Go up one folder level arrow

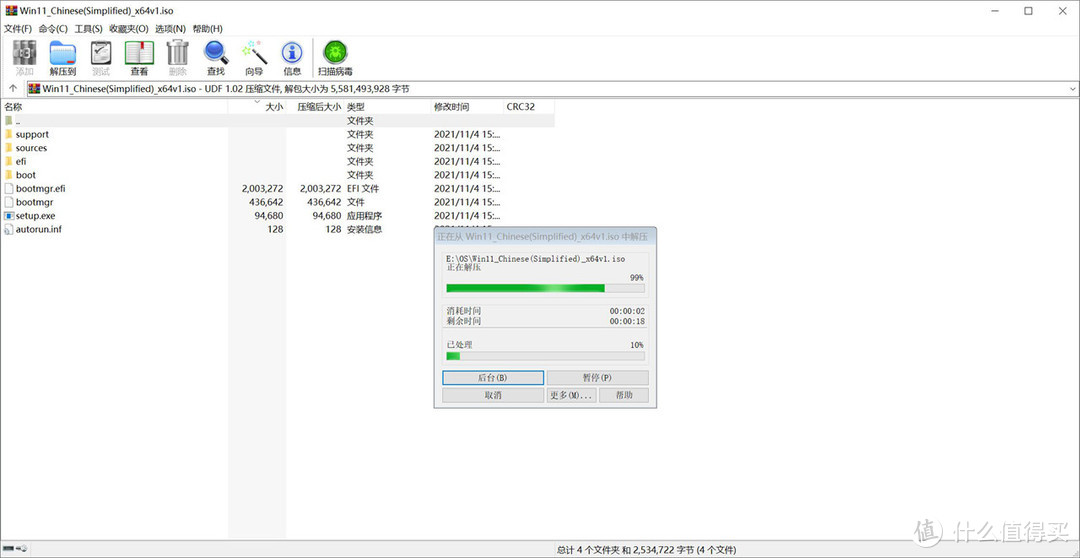pos(12,88)
